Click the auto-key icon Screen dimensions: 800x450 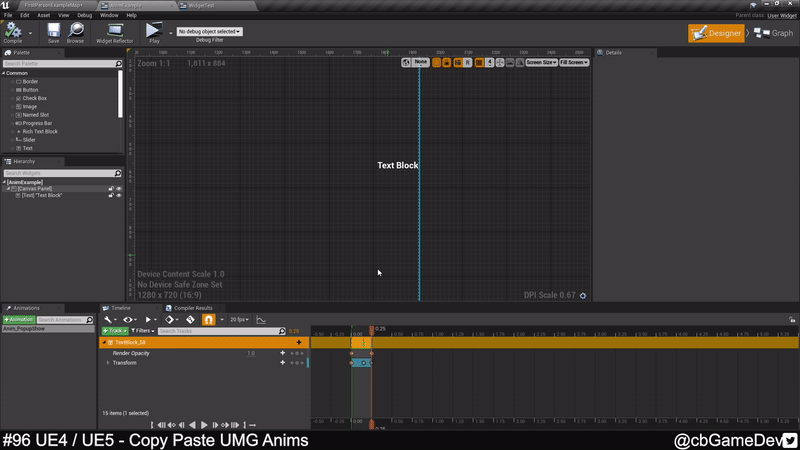(190, 320)
